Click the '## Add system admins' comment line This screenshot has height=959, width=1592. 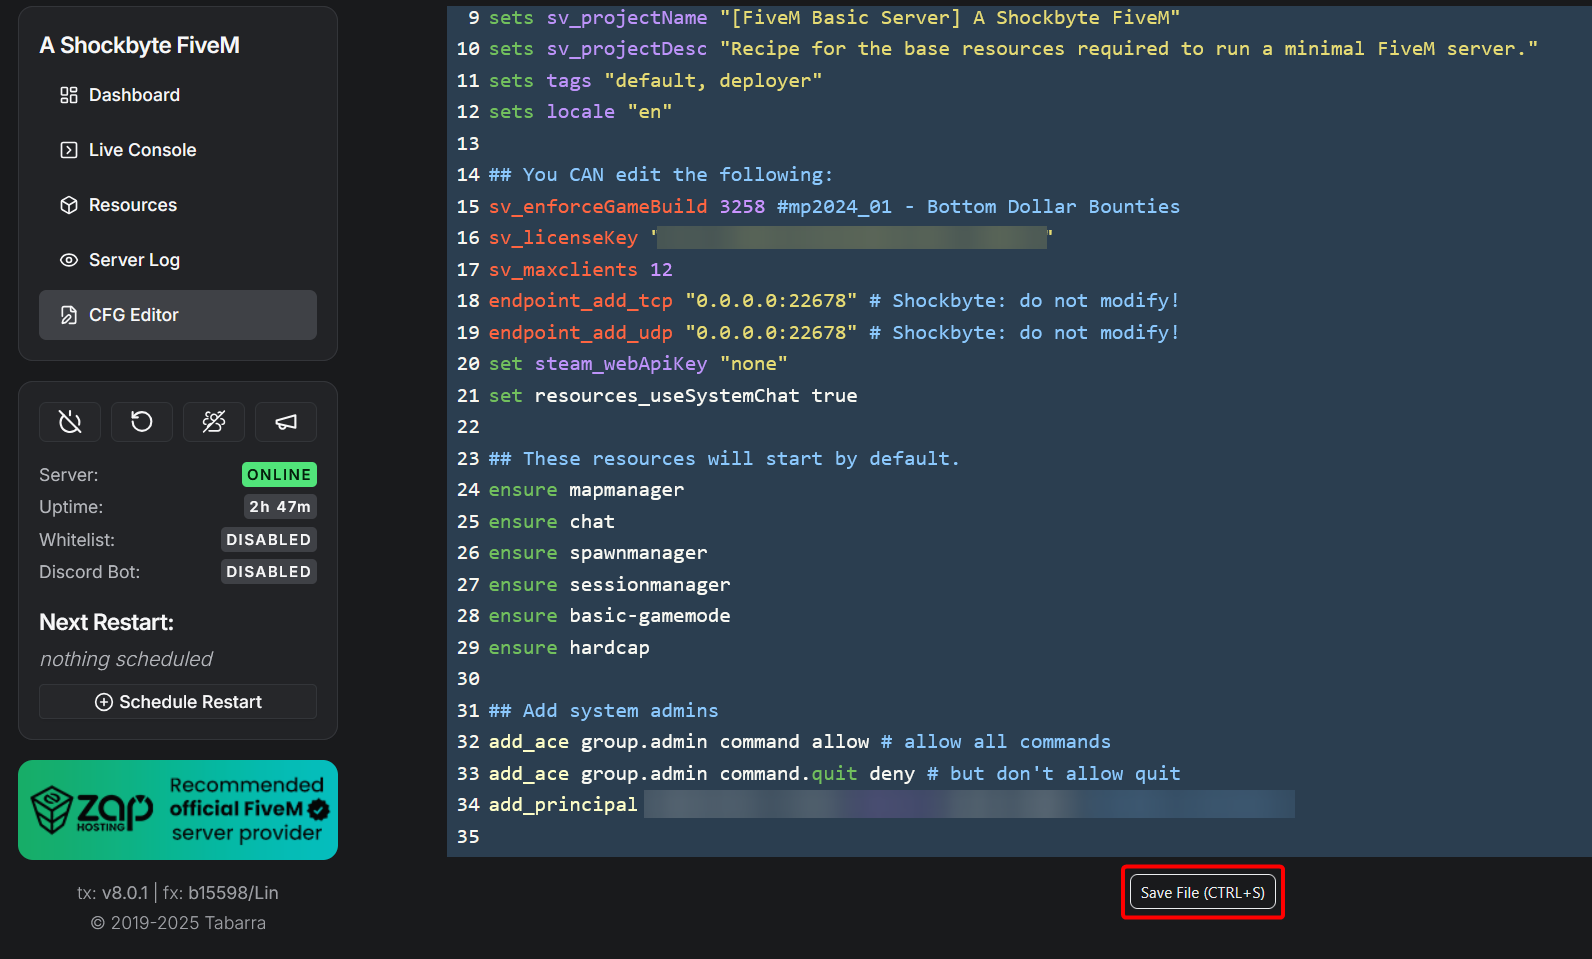[603, 711]
